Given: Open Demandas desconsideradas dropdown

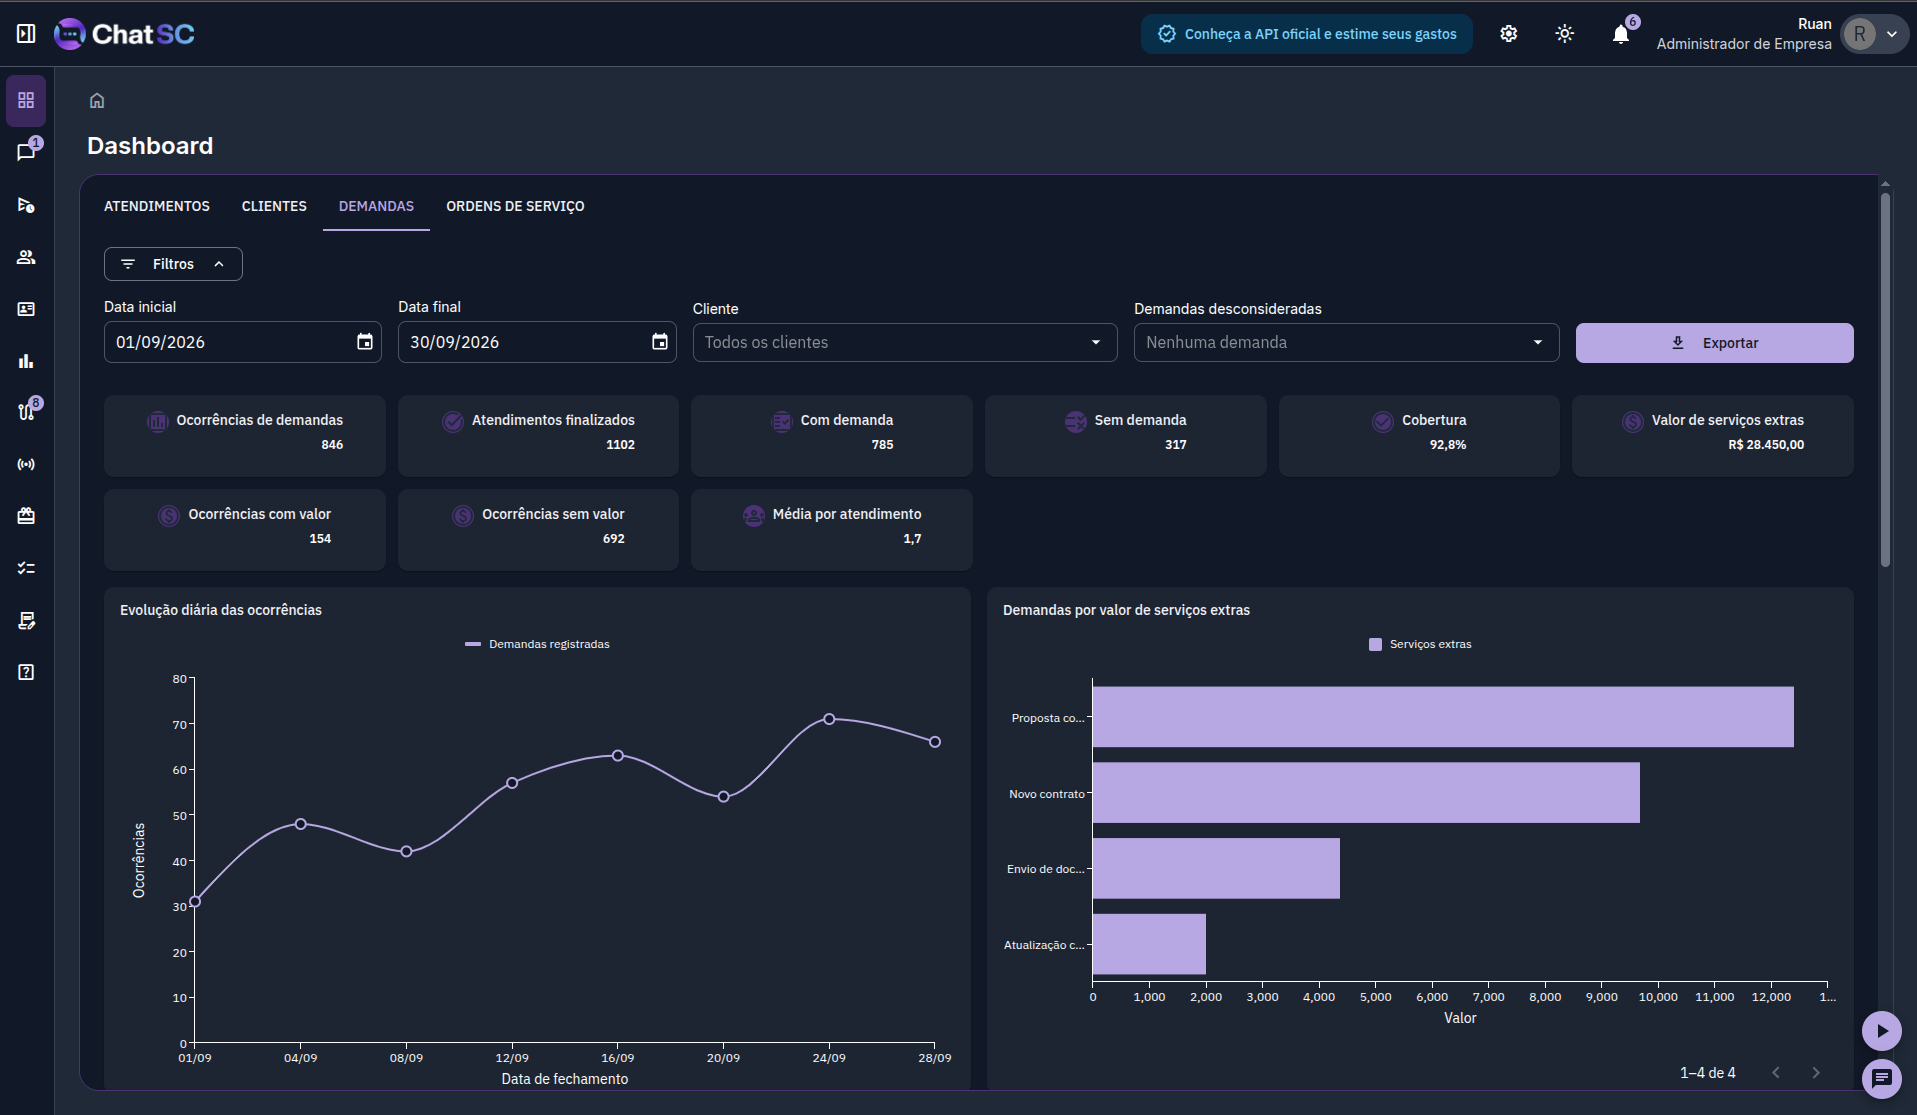Looking at the screenshot, I should 1346,342.
